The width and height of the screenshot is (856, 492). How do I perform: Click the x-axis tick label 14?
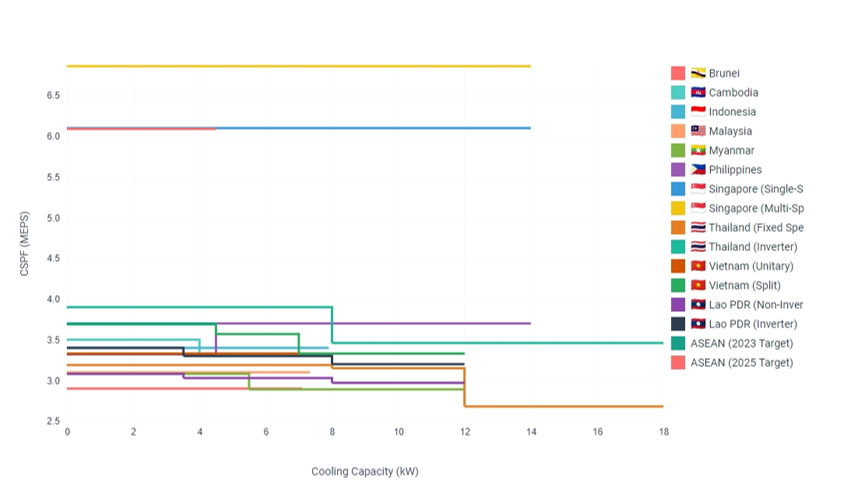(x=531, y=431)
